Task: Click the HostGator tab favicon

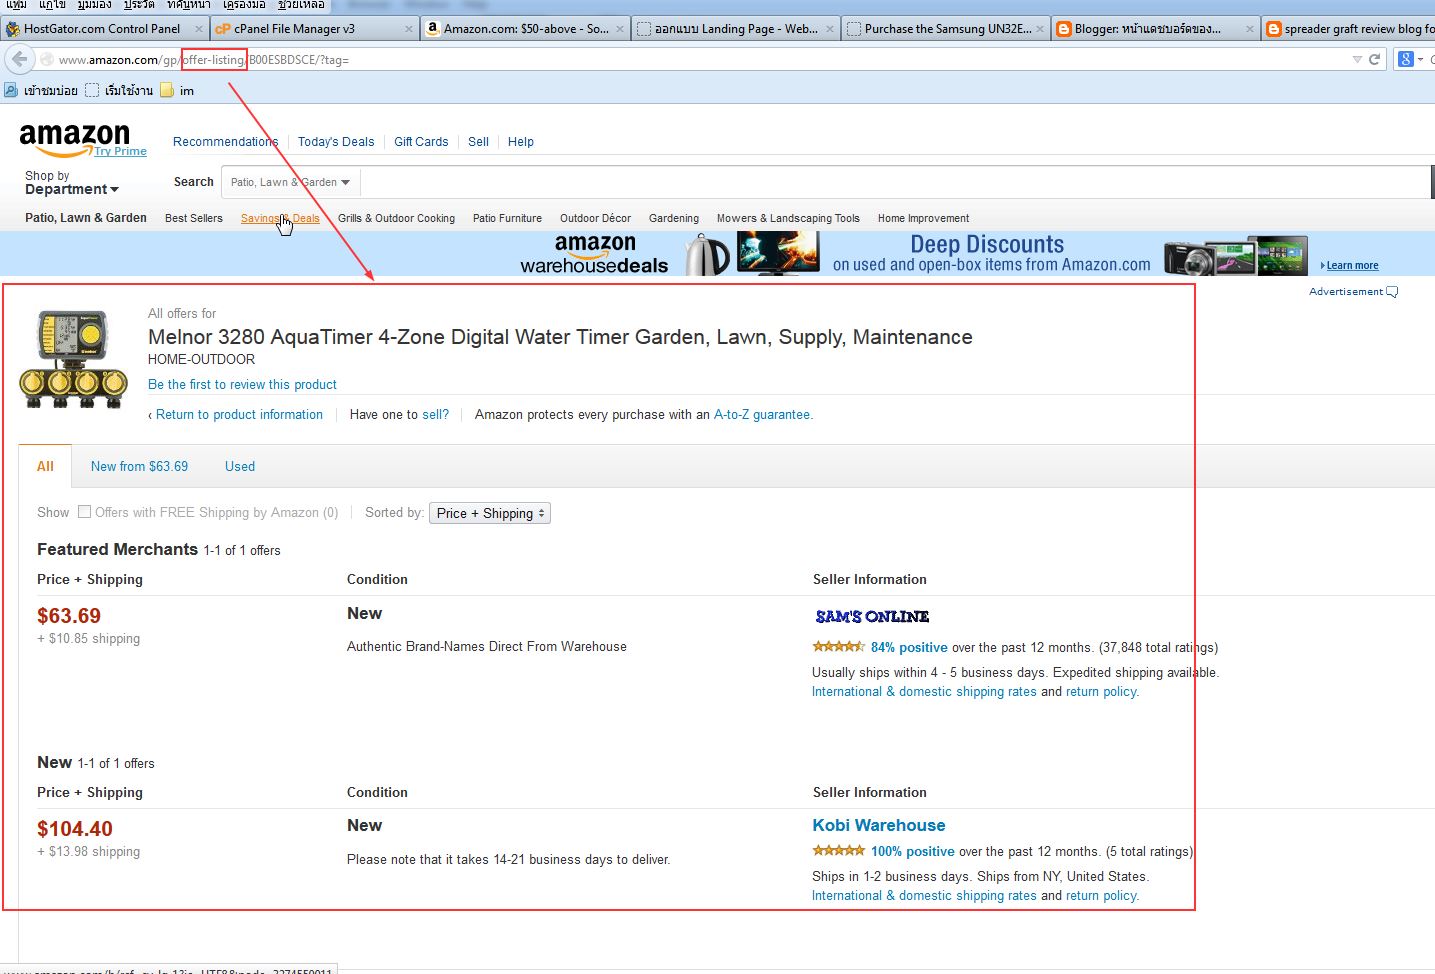Action: point(13,29)
